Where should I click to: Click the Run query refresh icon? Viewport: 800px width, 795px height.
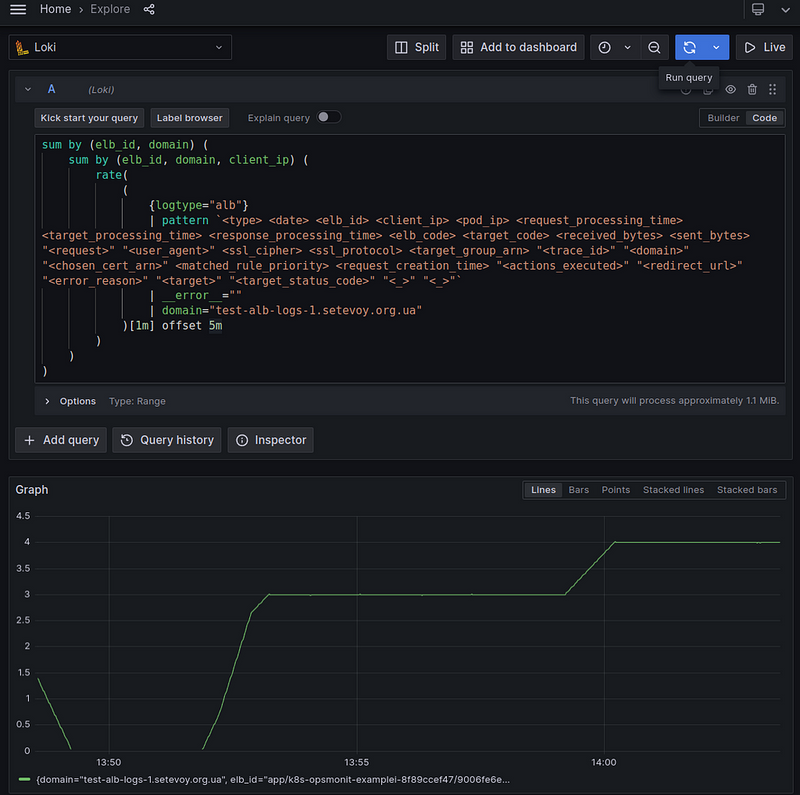[689, 47]
